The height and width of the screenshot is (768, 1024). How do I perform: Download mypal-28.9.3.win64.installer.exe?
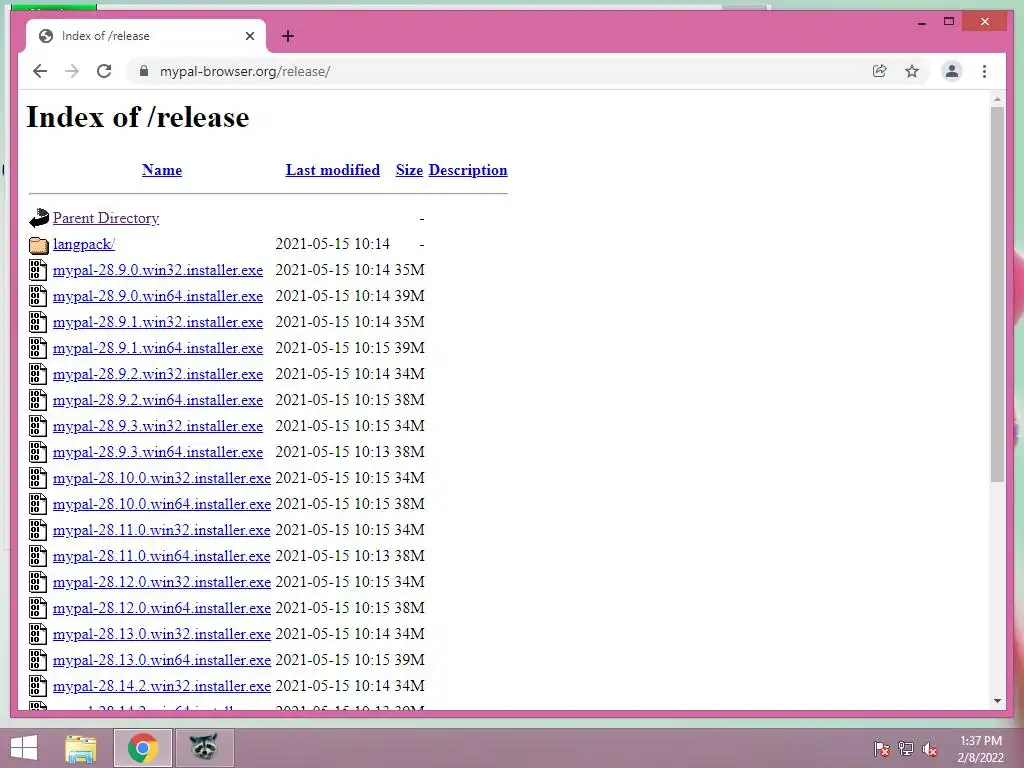click(x=158, y=452)
